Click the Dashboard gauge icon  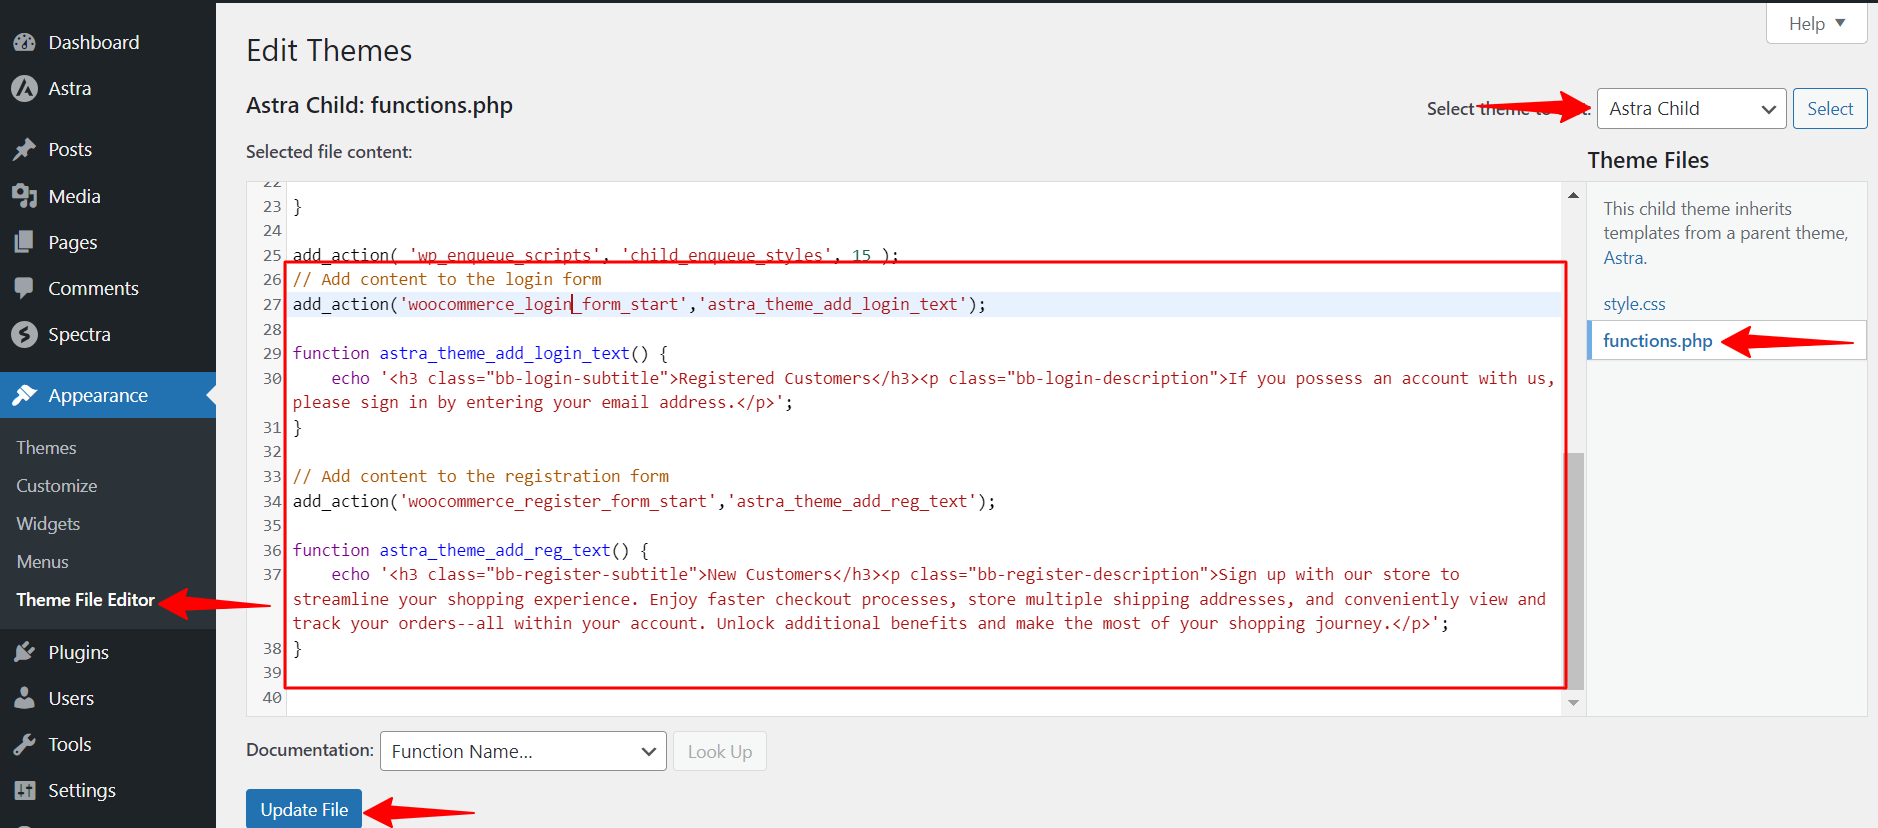click(x=24, y=43)
